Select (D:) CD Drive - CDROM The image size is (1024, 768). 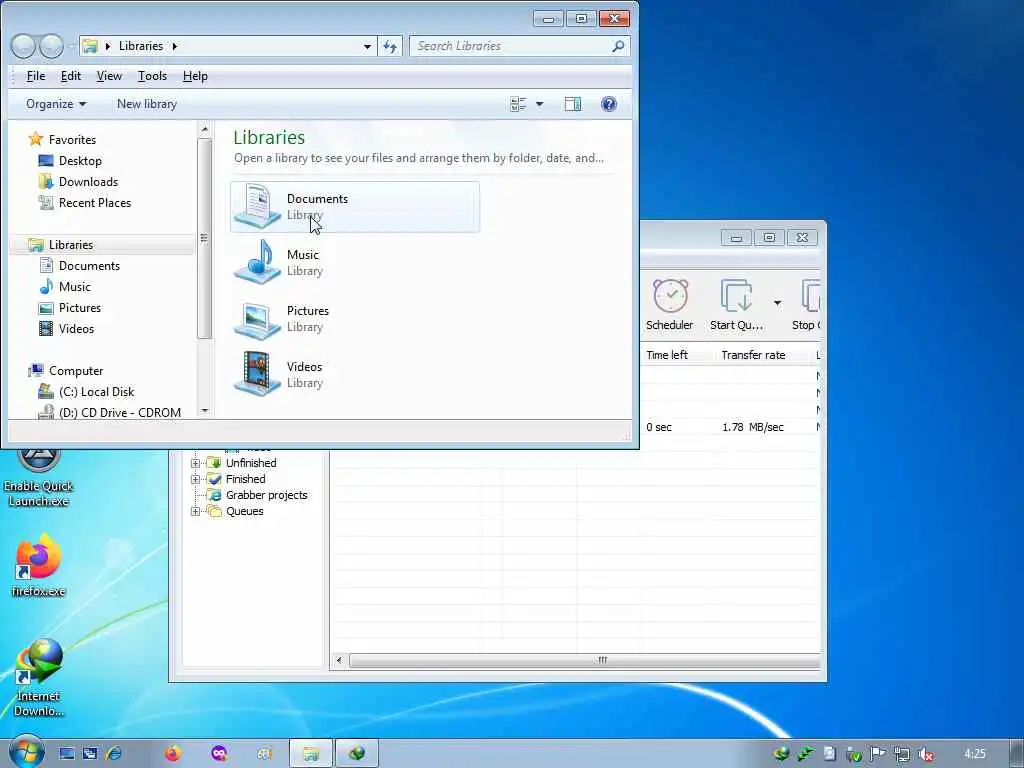pyautogui.click(x=110, y=412)
